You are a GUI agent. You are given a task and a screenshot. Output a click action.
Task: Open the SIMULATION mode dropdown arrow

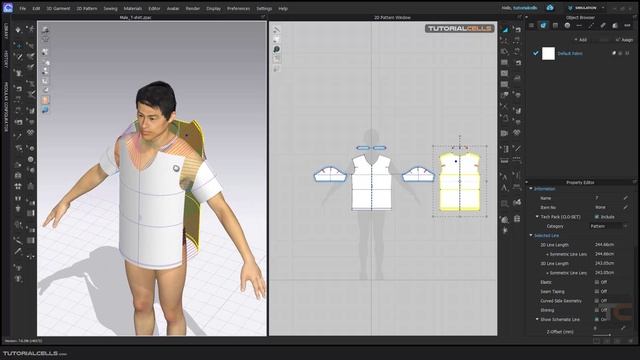603,8
